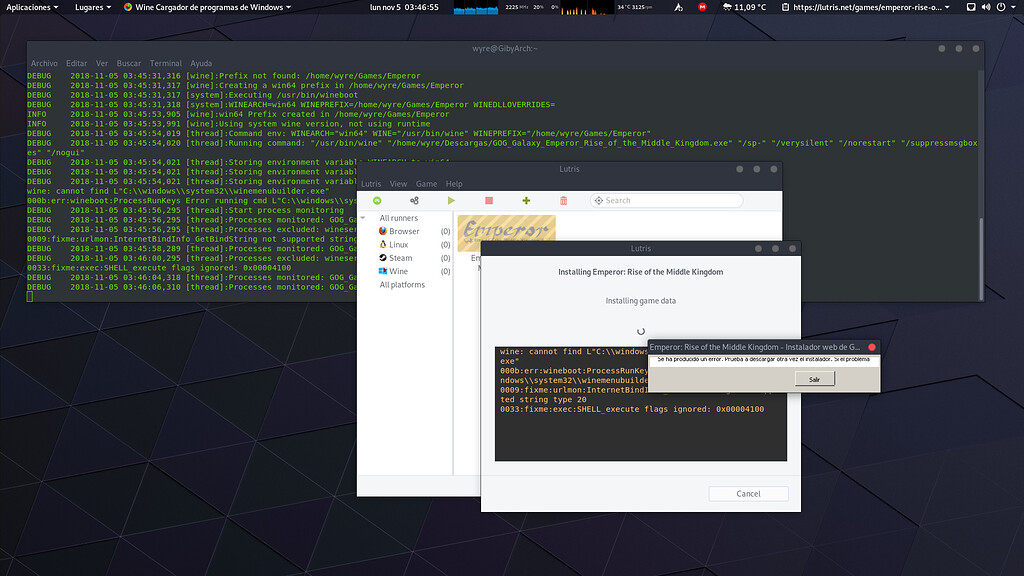Click the input-method tray icon left of the MEGA icon

[x=679, y=7]
